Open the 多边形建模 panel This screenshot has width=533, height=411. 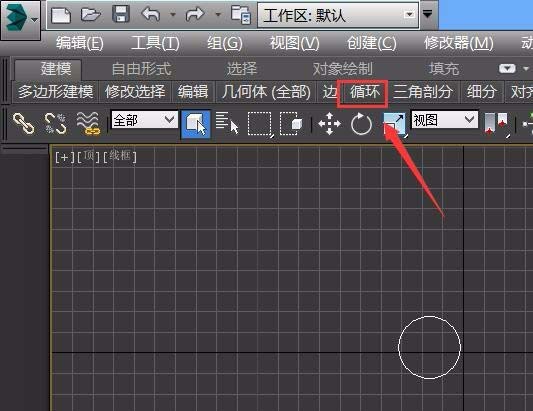(55, 92)
